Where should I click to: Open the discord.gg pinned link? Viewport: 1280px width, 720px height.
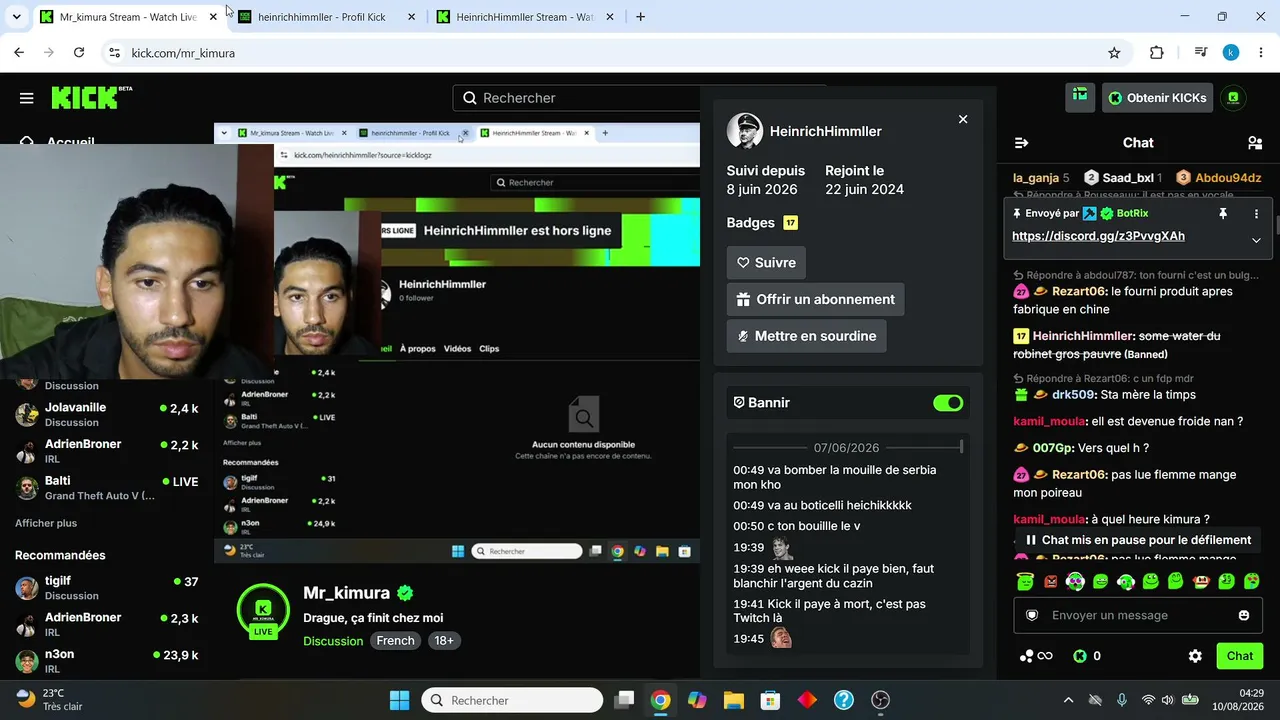pyautogui.click(x=1098, y=236)
